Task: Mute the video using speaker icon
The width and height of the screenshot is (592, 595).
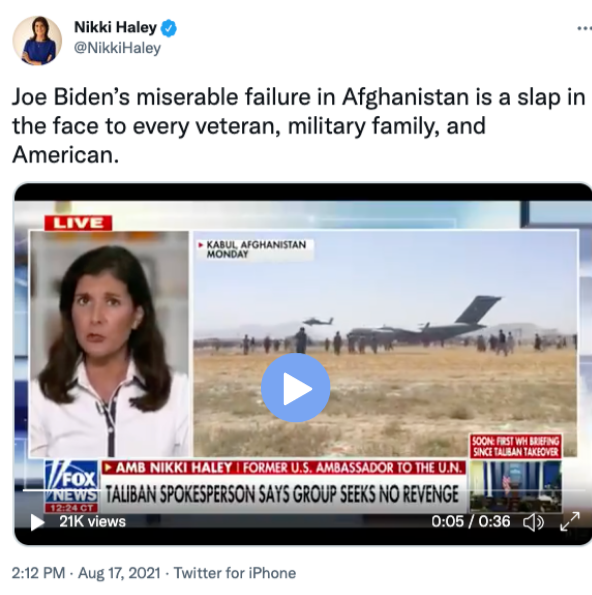Action: [x=533, y=523]
